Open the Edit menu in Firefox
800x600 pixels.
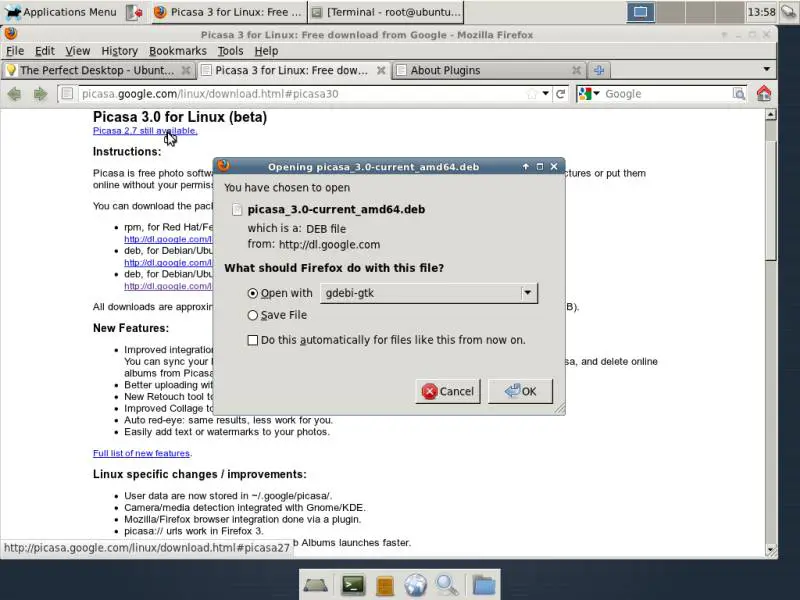click(45, 51)
